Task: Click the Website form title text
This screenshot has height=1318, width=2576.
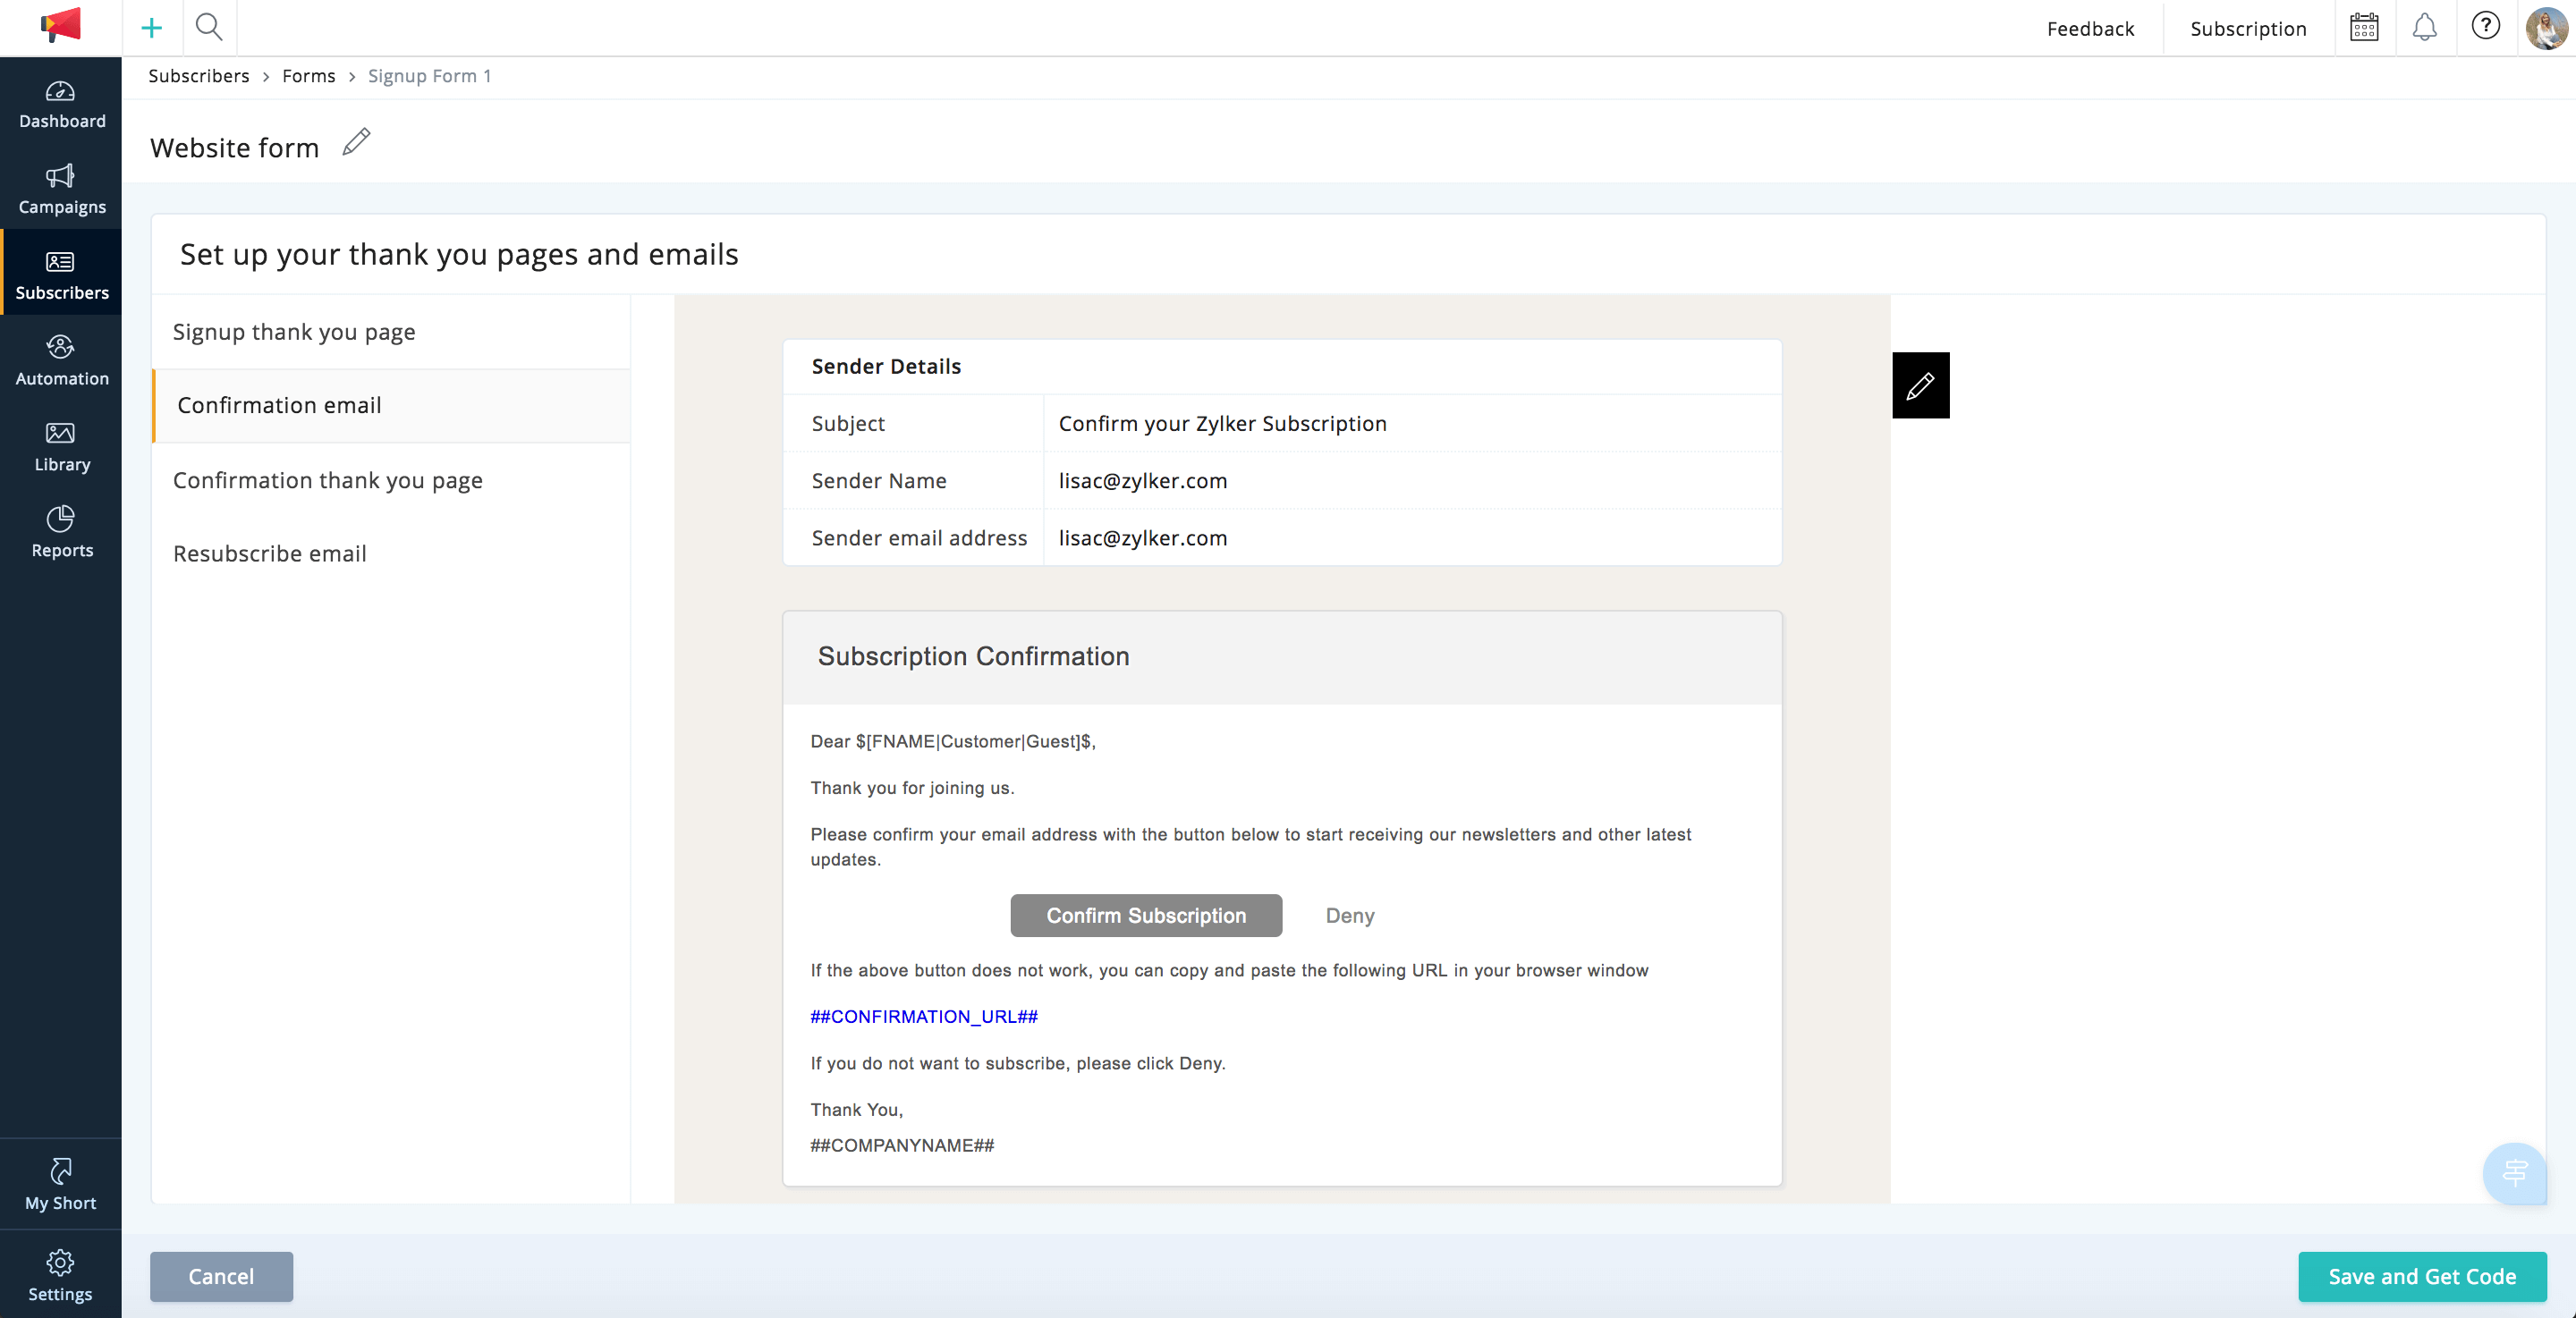Action: click(234, 148)
